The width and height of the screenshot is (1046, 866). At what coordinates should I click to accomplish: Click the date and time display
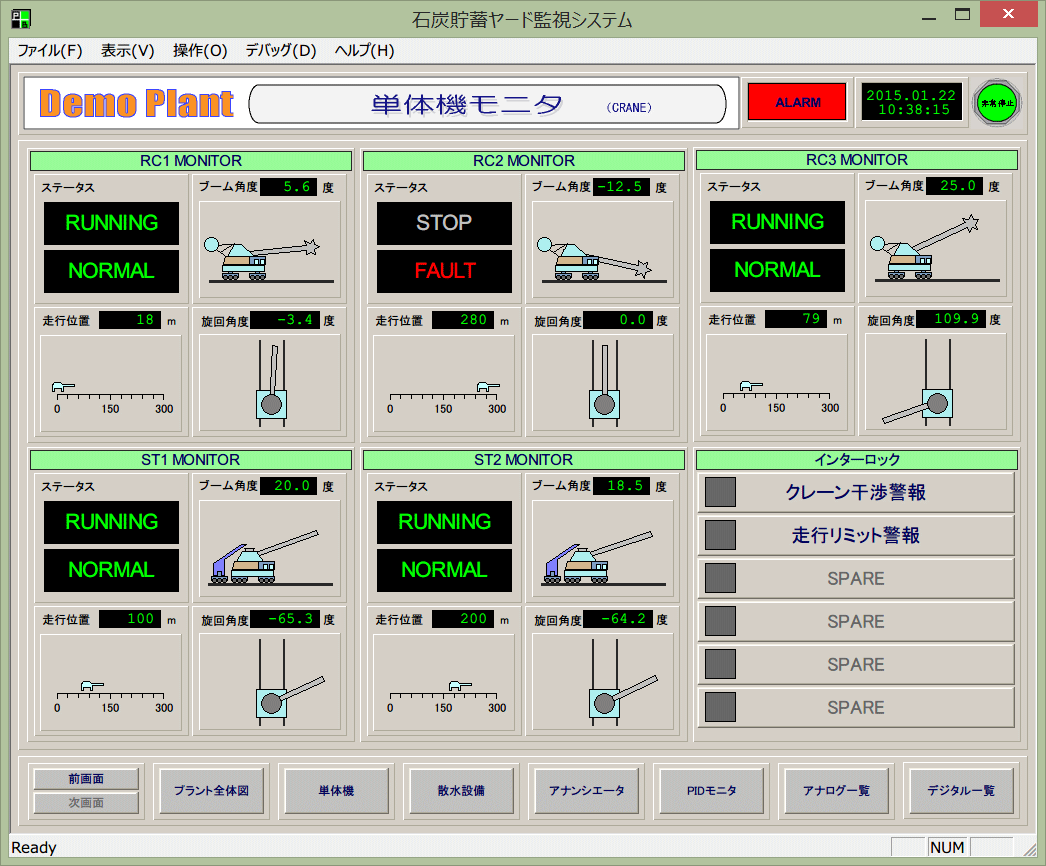[911, 102]
